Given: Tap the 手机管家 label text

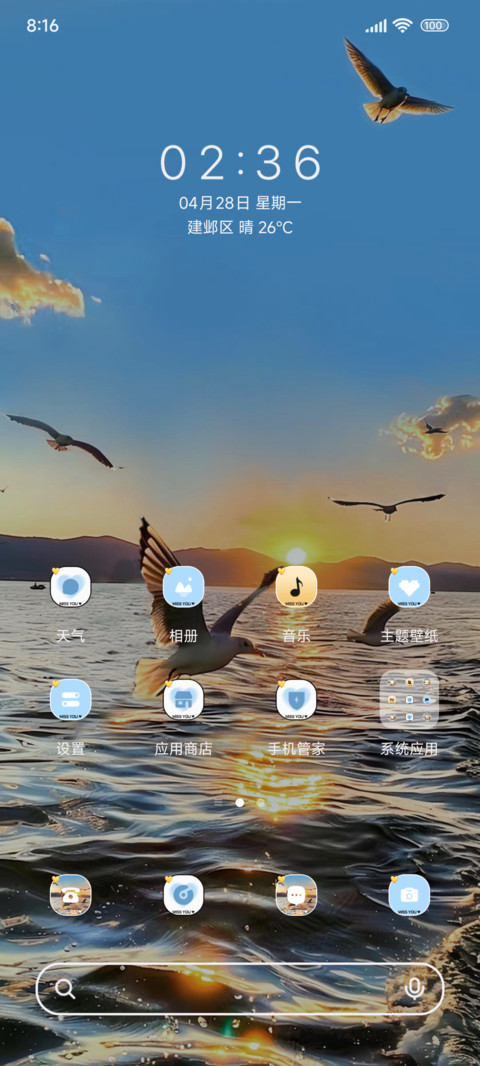Looking at the screenshot, I should tap(296, 749).
